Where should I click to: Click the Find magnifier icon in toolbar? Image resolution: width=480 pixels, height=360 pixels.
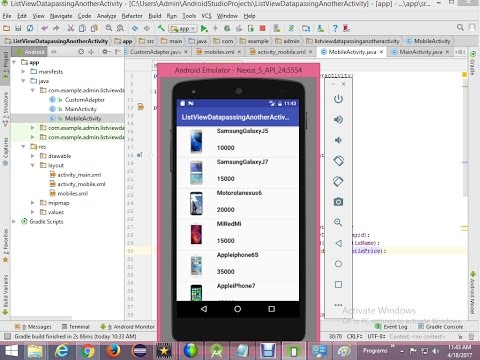point(109,28)
